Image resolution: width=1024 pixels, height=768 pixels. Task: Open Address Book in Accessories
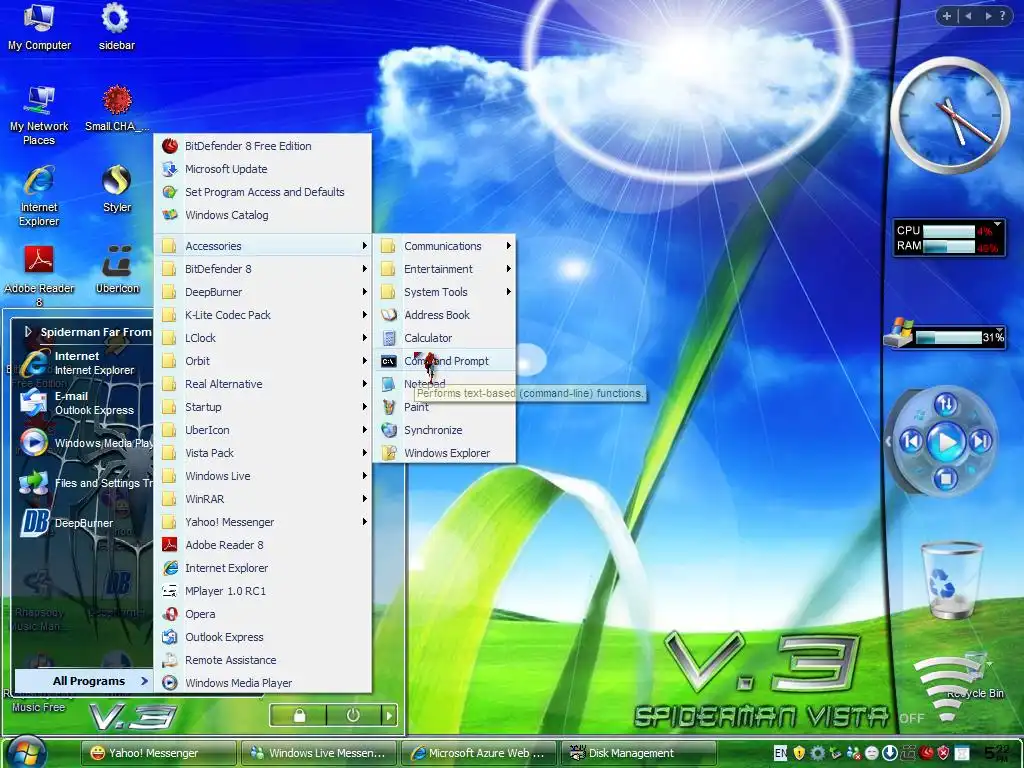pyautogui.click(x=445, y=315)
